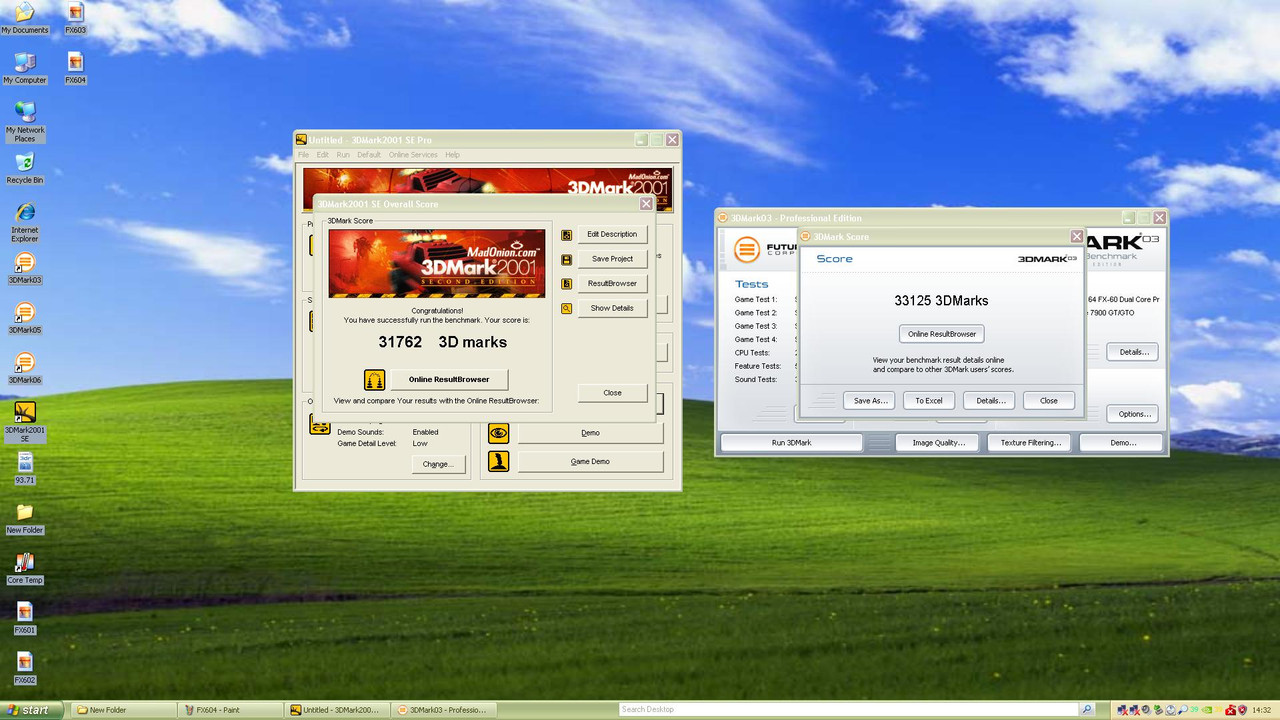Click the ResultBrowser icon beside its button
This screenshot has width=1280, height=720.
(567, 284)
